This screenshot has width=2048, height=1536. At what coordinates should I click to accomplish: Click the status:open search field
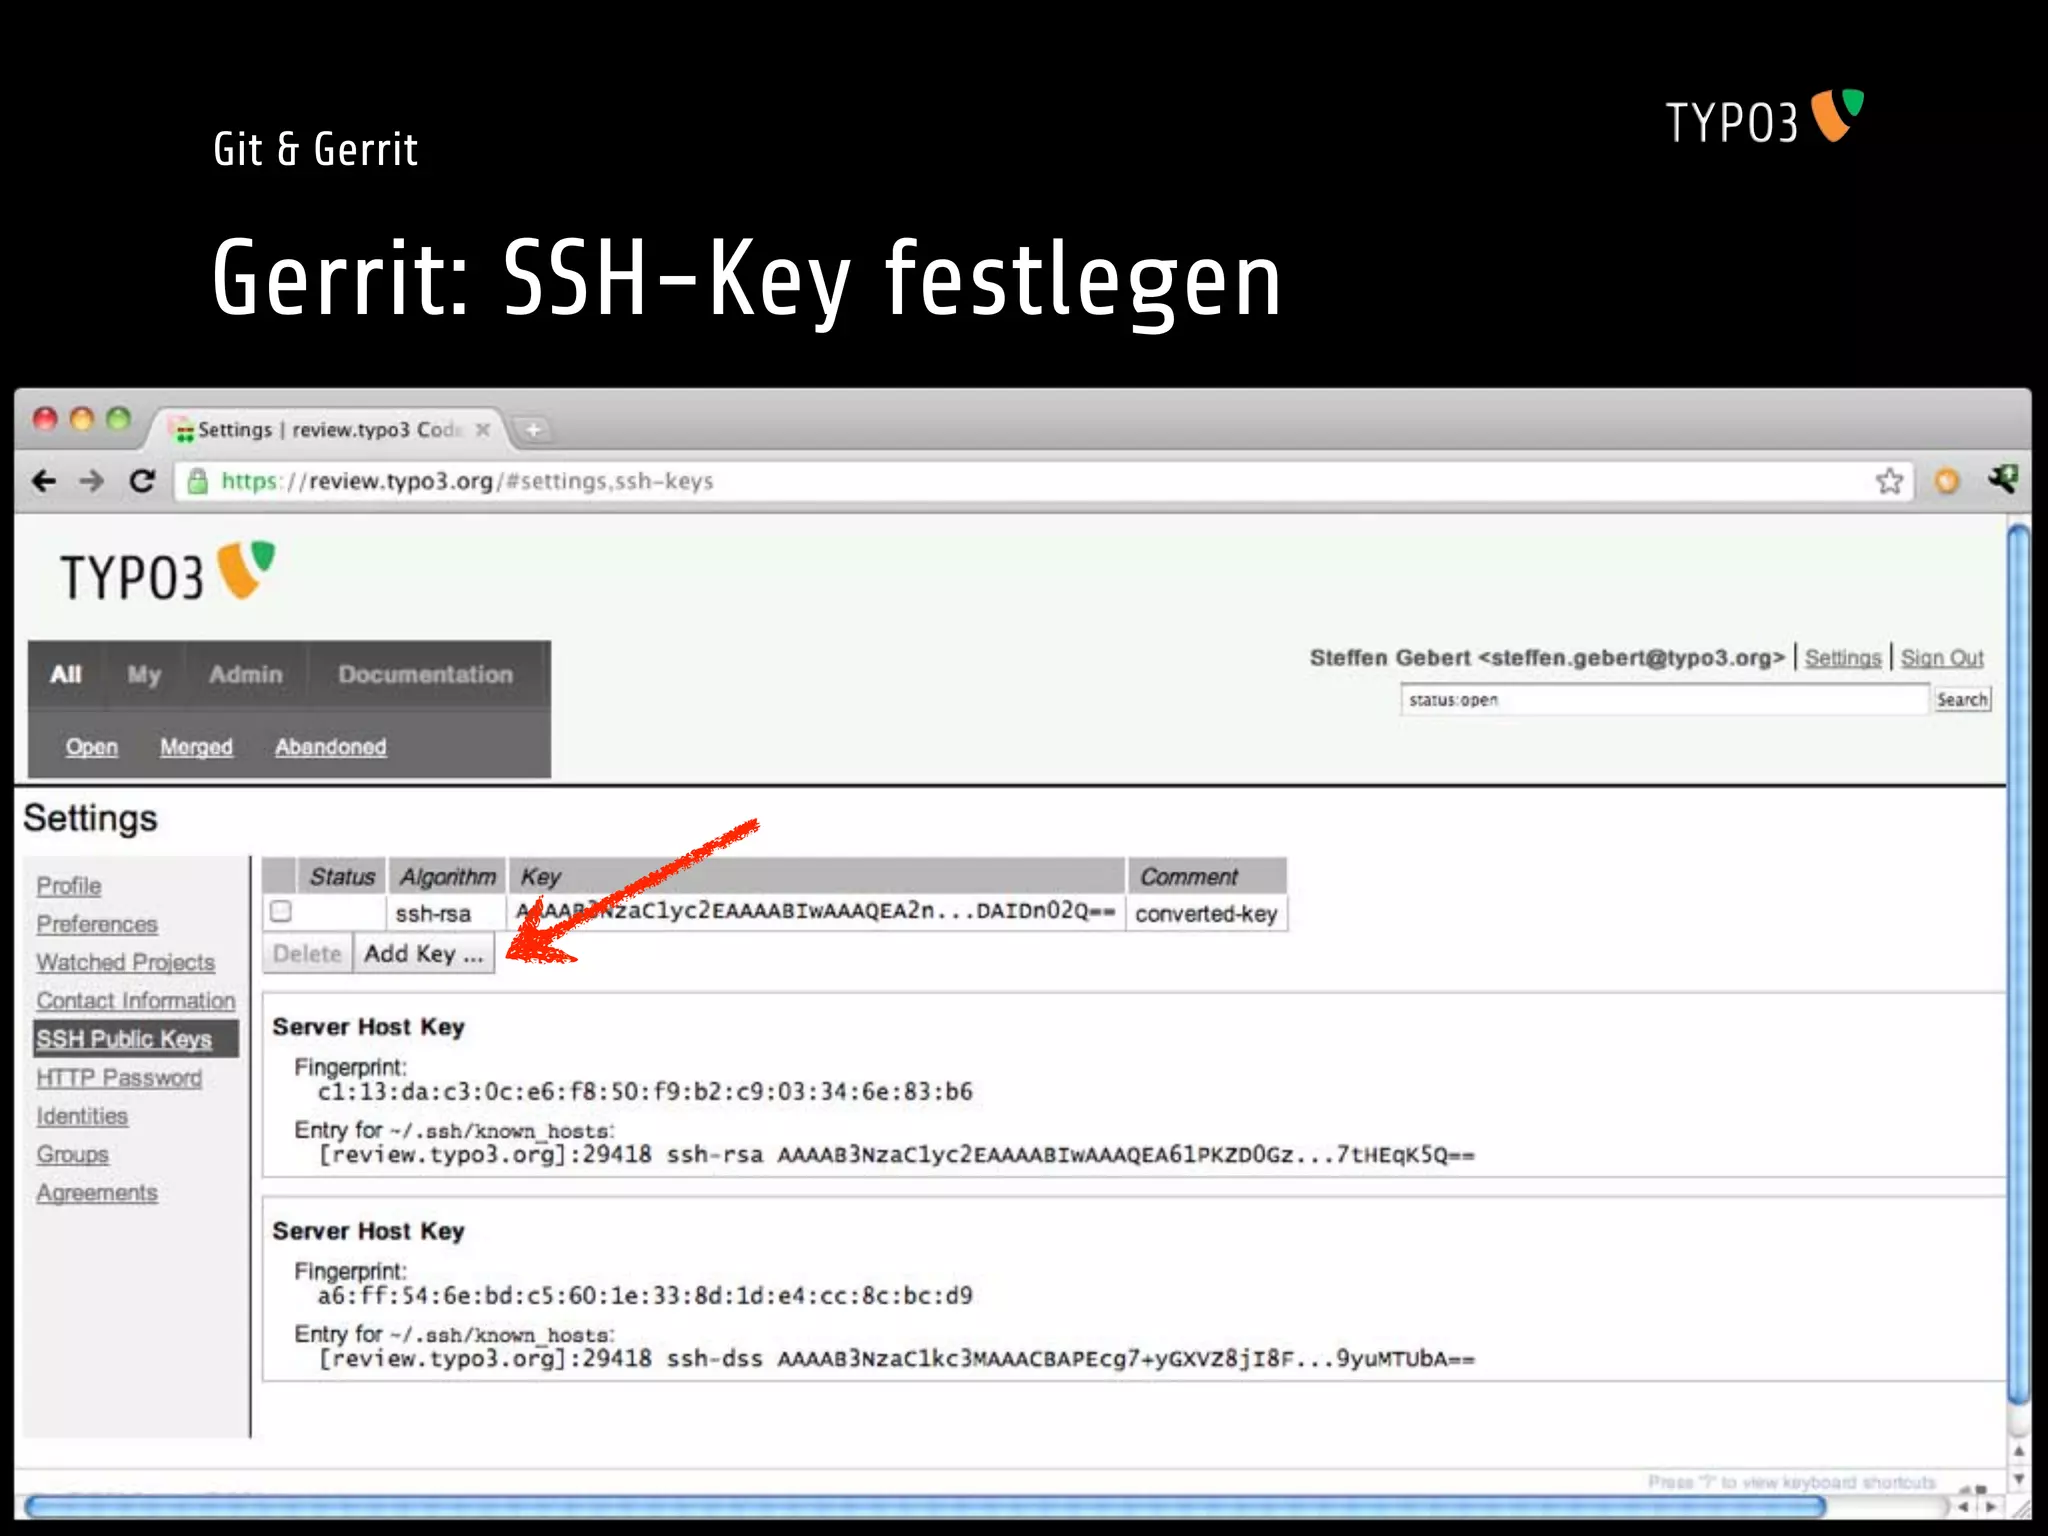(x=1664, y=699)
